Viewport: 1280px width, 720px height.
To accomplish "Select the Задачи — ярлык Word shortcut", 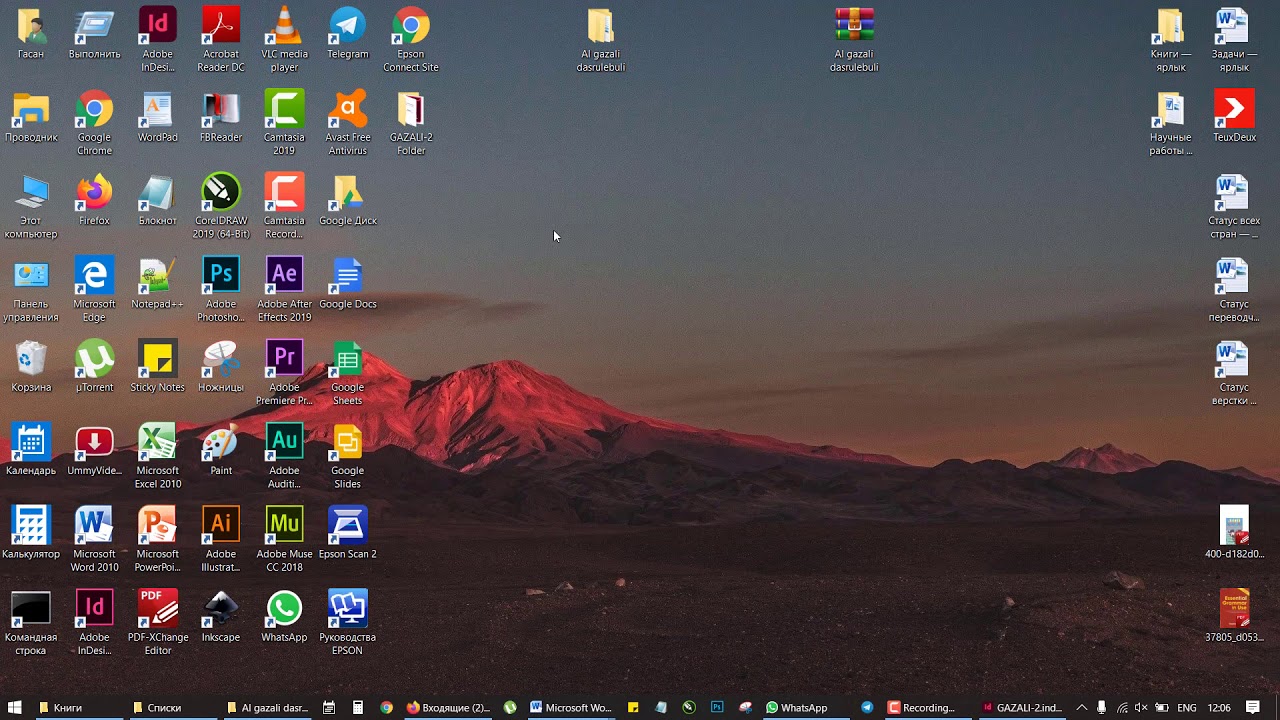I will [x=1234, y=40].
